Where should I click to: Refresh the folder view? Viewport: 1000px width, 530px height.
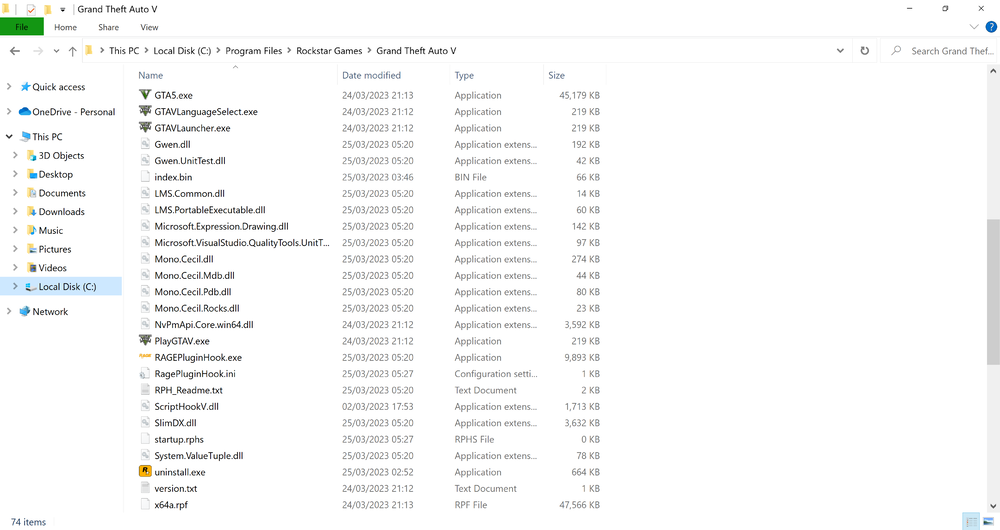pyautogui.click(x=865, y=51)
